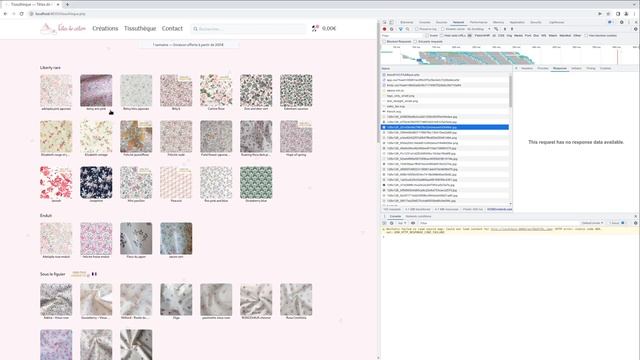Close the Tissuthèque browser tab

coord(58,4)
